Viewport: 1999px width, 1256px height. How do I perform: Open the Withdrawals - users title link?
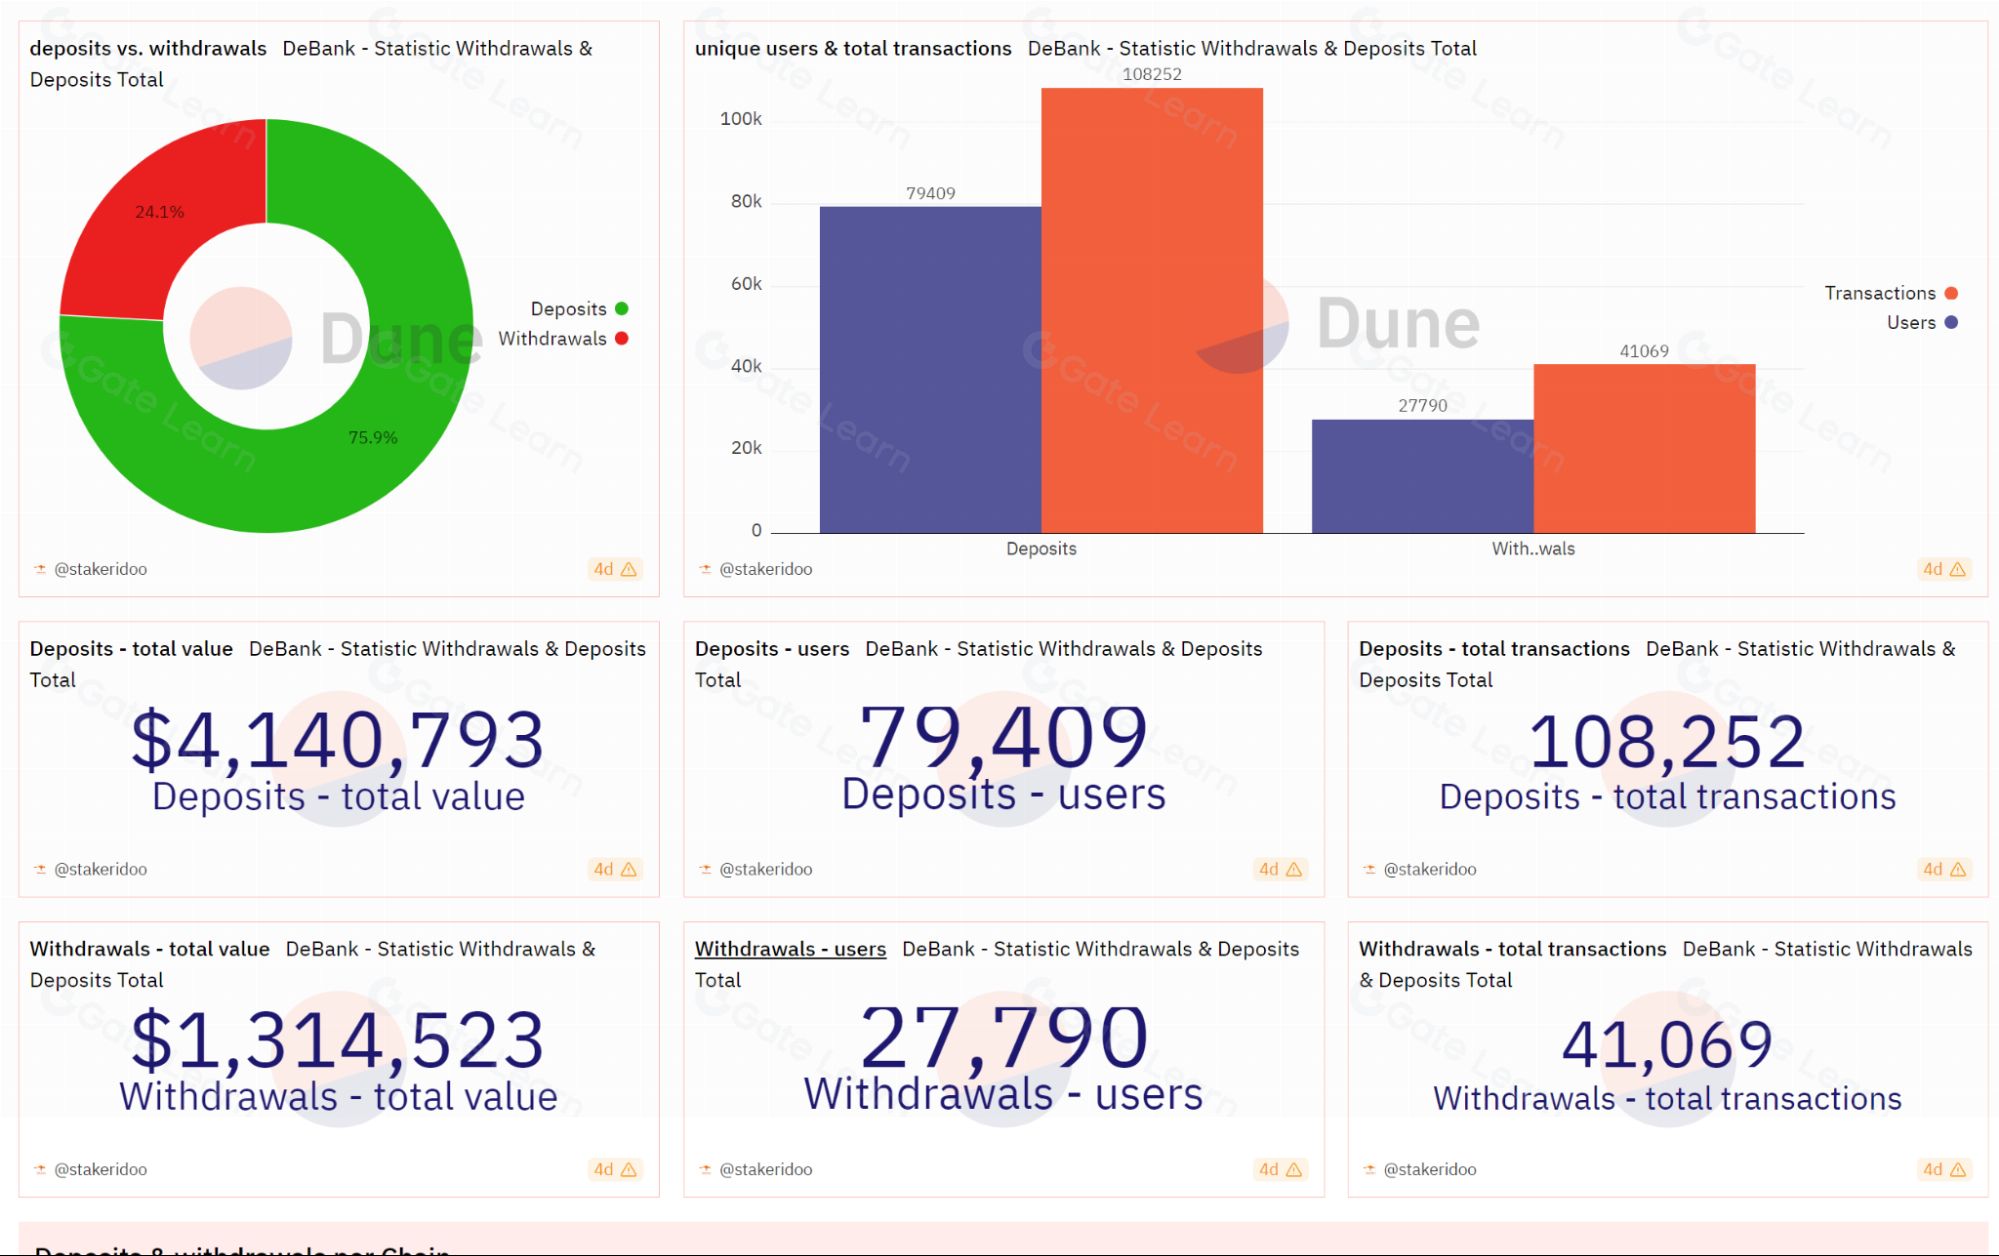pos(790,948)
